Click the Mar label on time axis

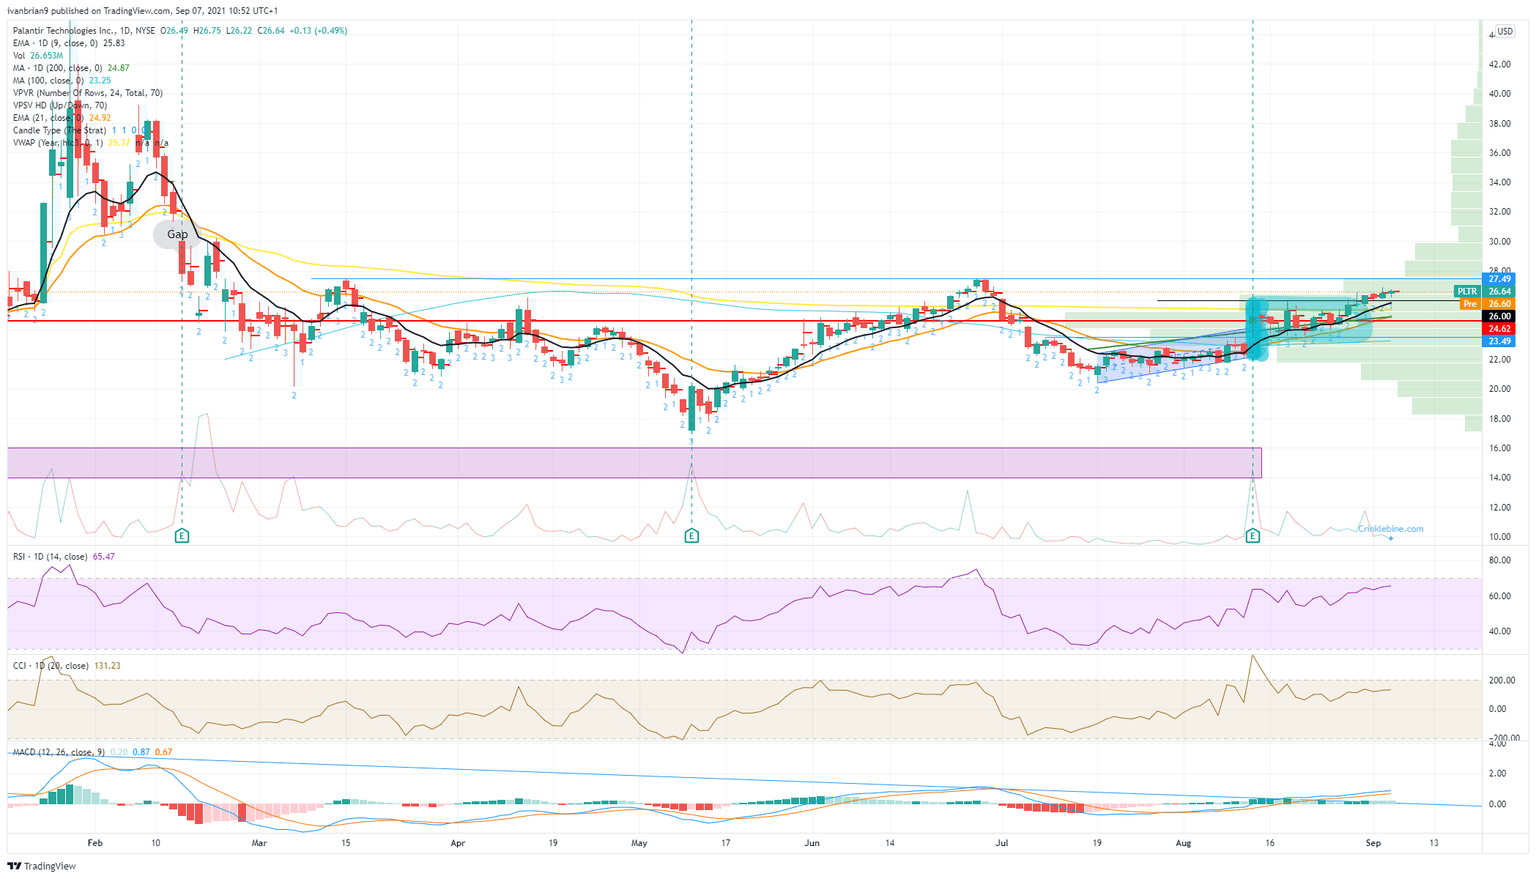[x=259, y=843]
